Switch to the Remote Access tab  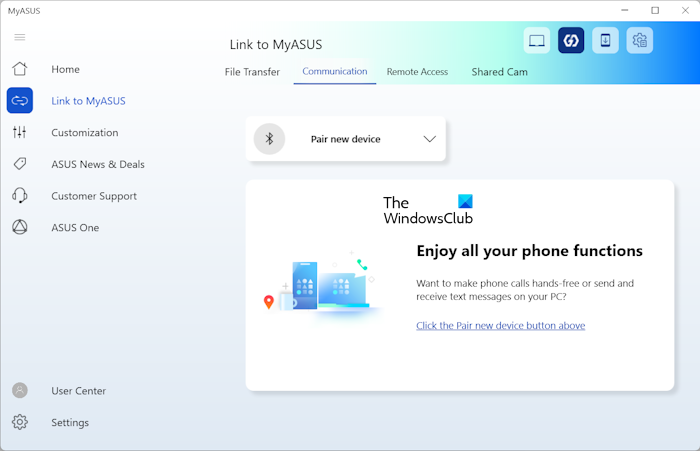(417, 72)
